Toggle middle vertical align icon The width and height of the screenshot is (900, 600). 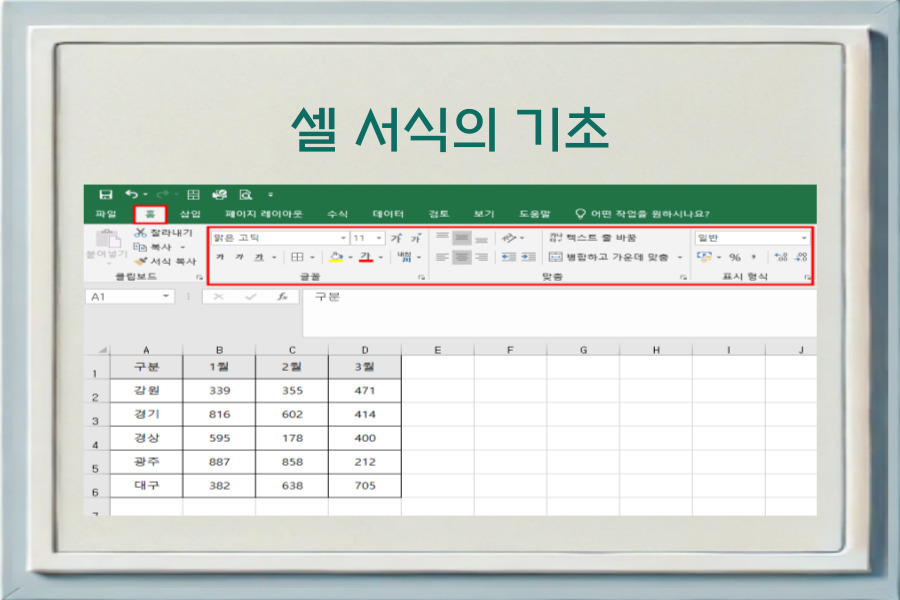tap(461, 238)
